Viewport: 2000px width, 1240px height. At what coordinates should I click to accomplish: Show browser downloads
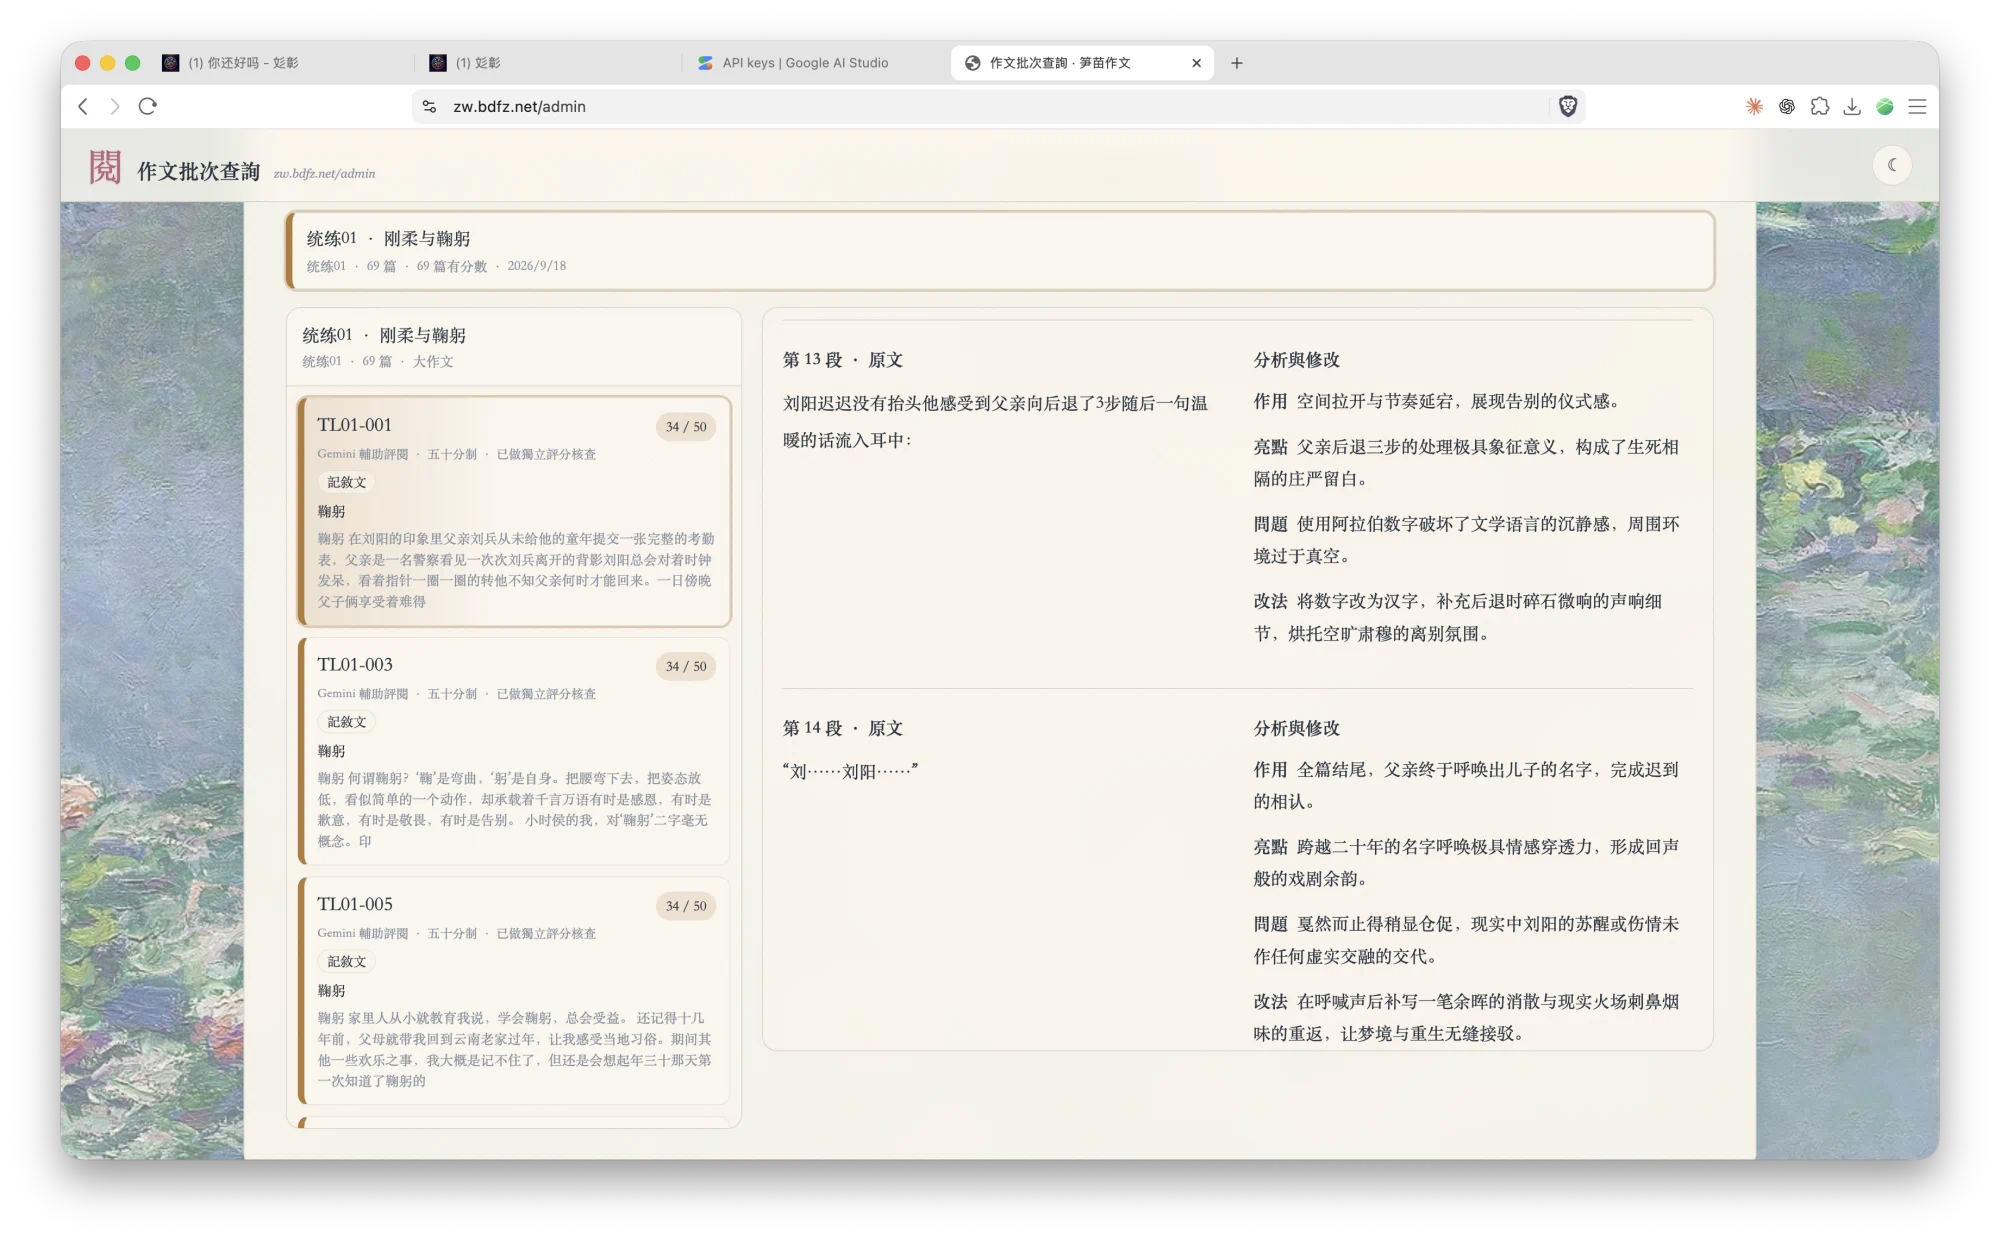1852,106
